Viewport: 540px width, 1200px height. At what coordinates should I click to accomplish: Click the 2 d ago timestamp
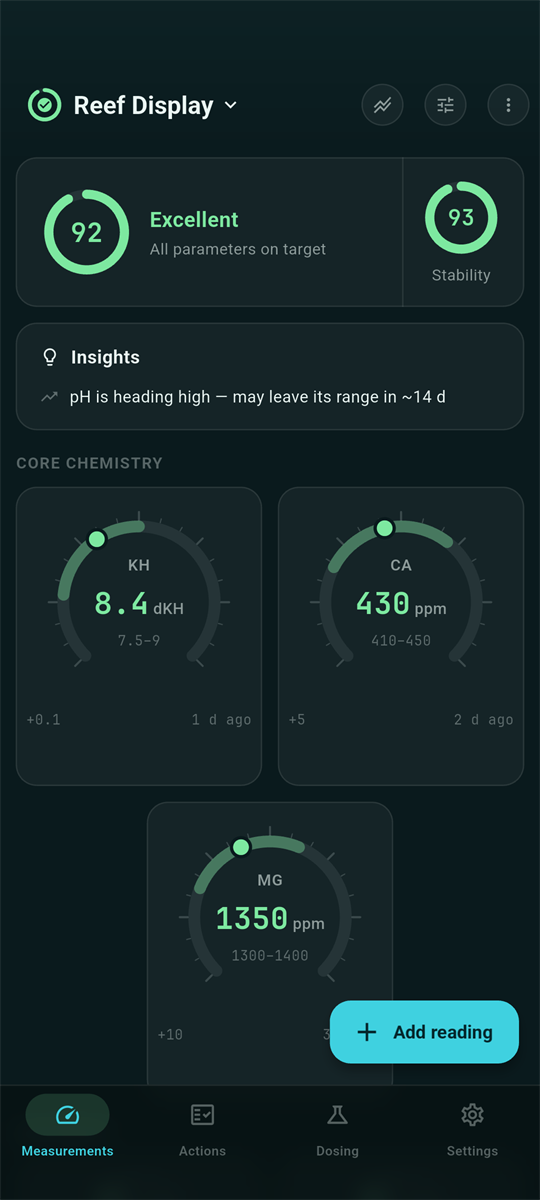tap(483, 719)
